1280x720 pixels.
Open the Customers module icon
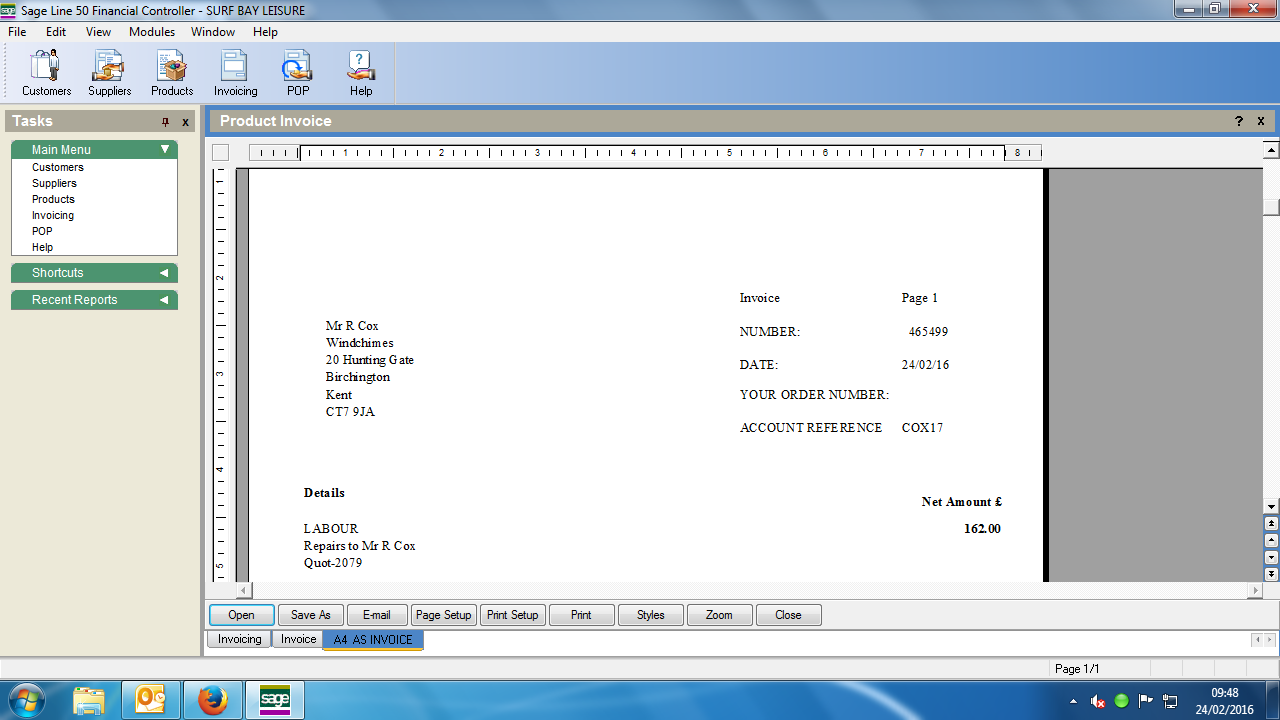click(x=46, y=73)
